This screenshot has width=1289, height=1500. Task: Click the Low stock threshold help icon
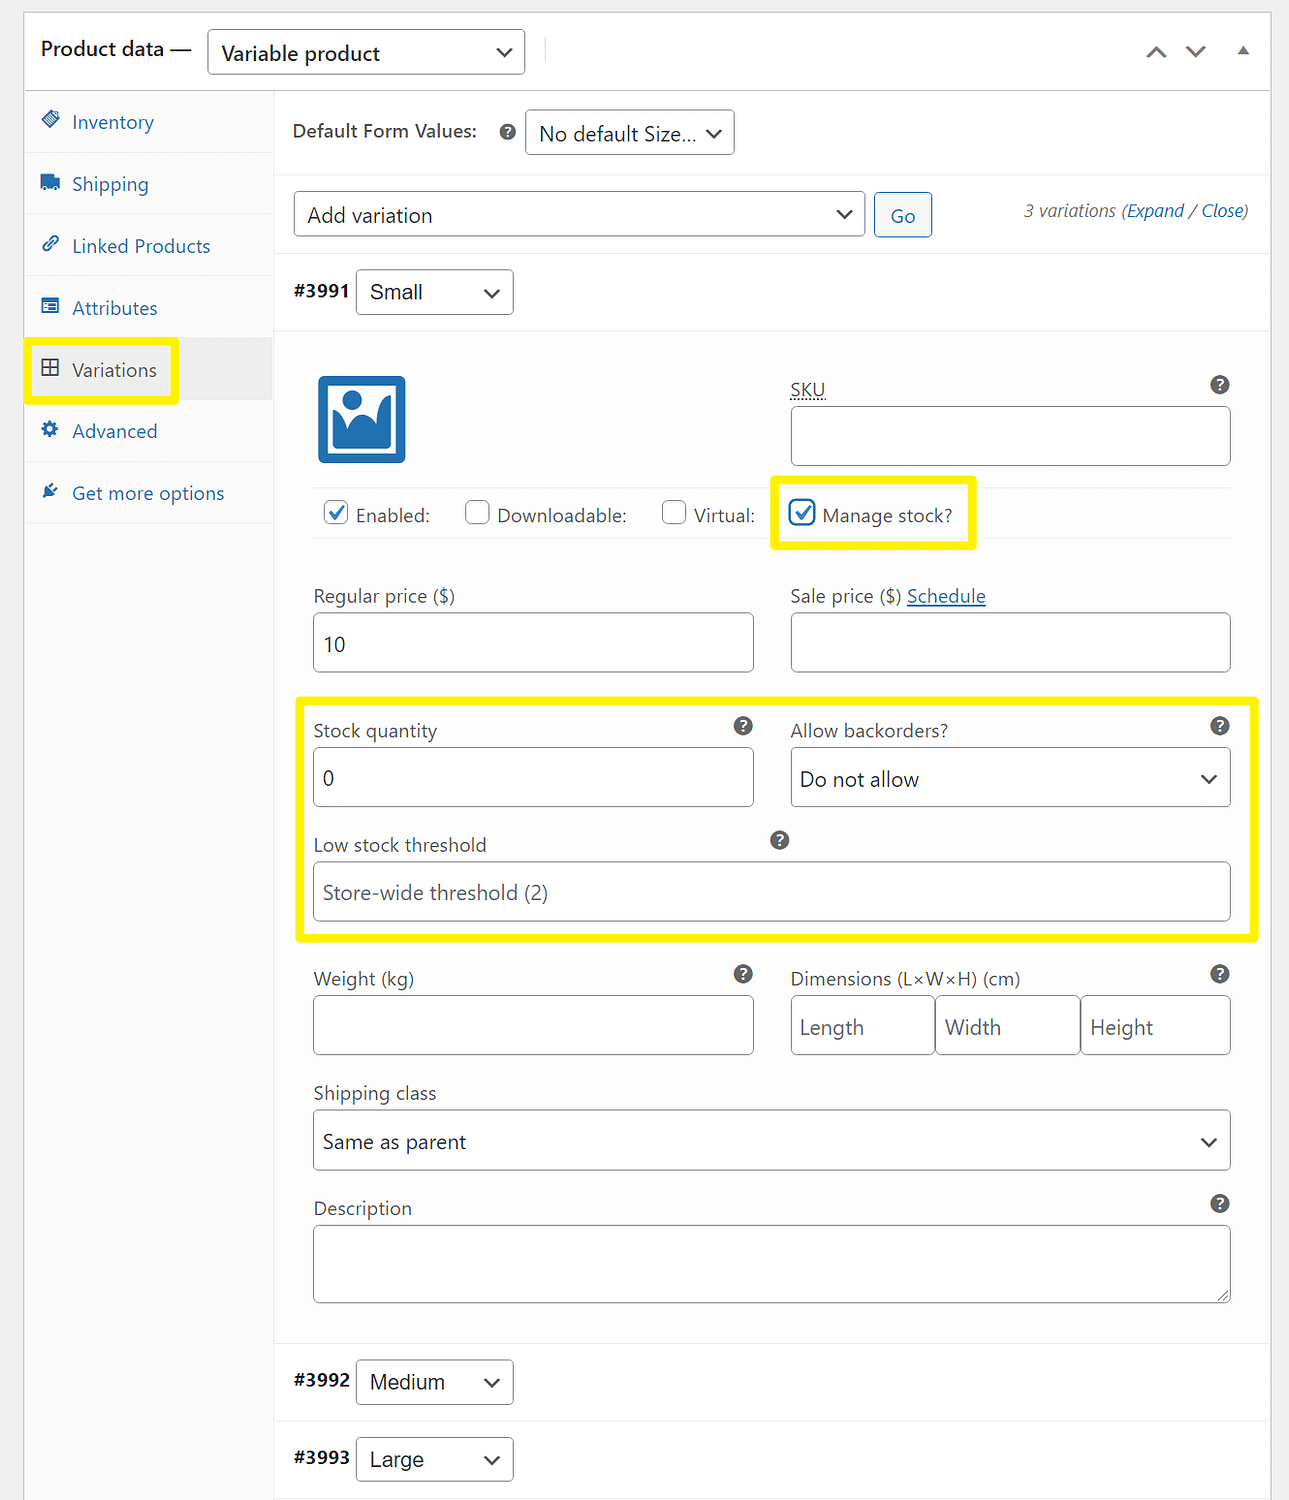(780, 840)
